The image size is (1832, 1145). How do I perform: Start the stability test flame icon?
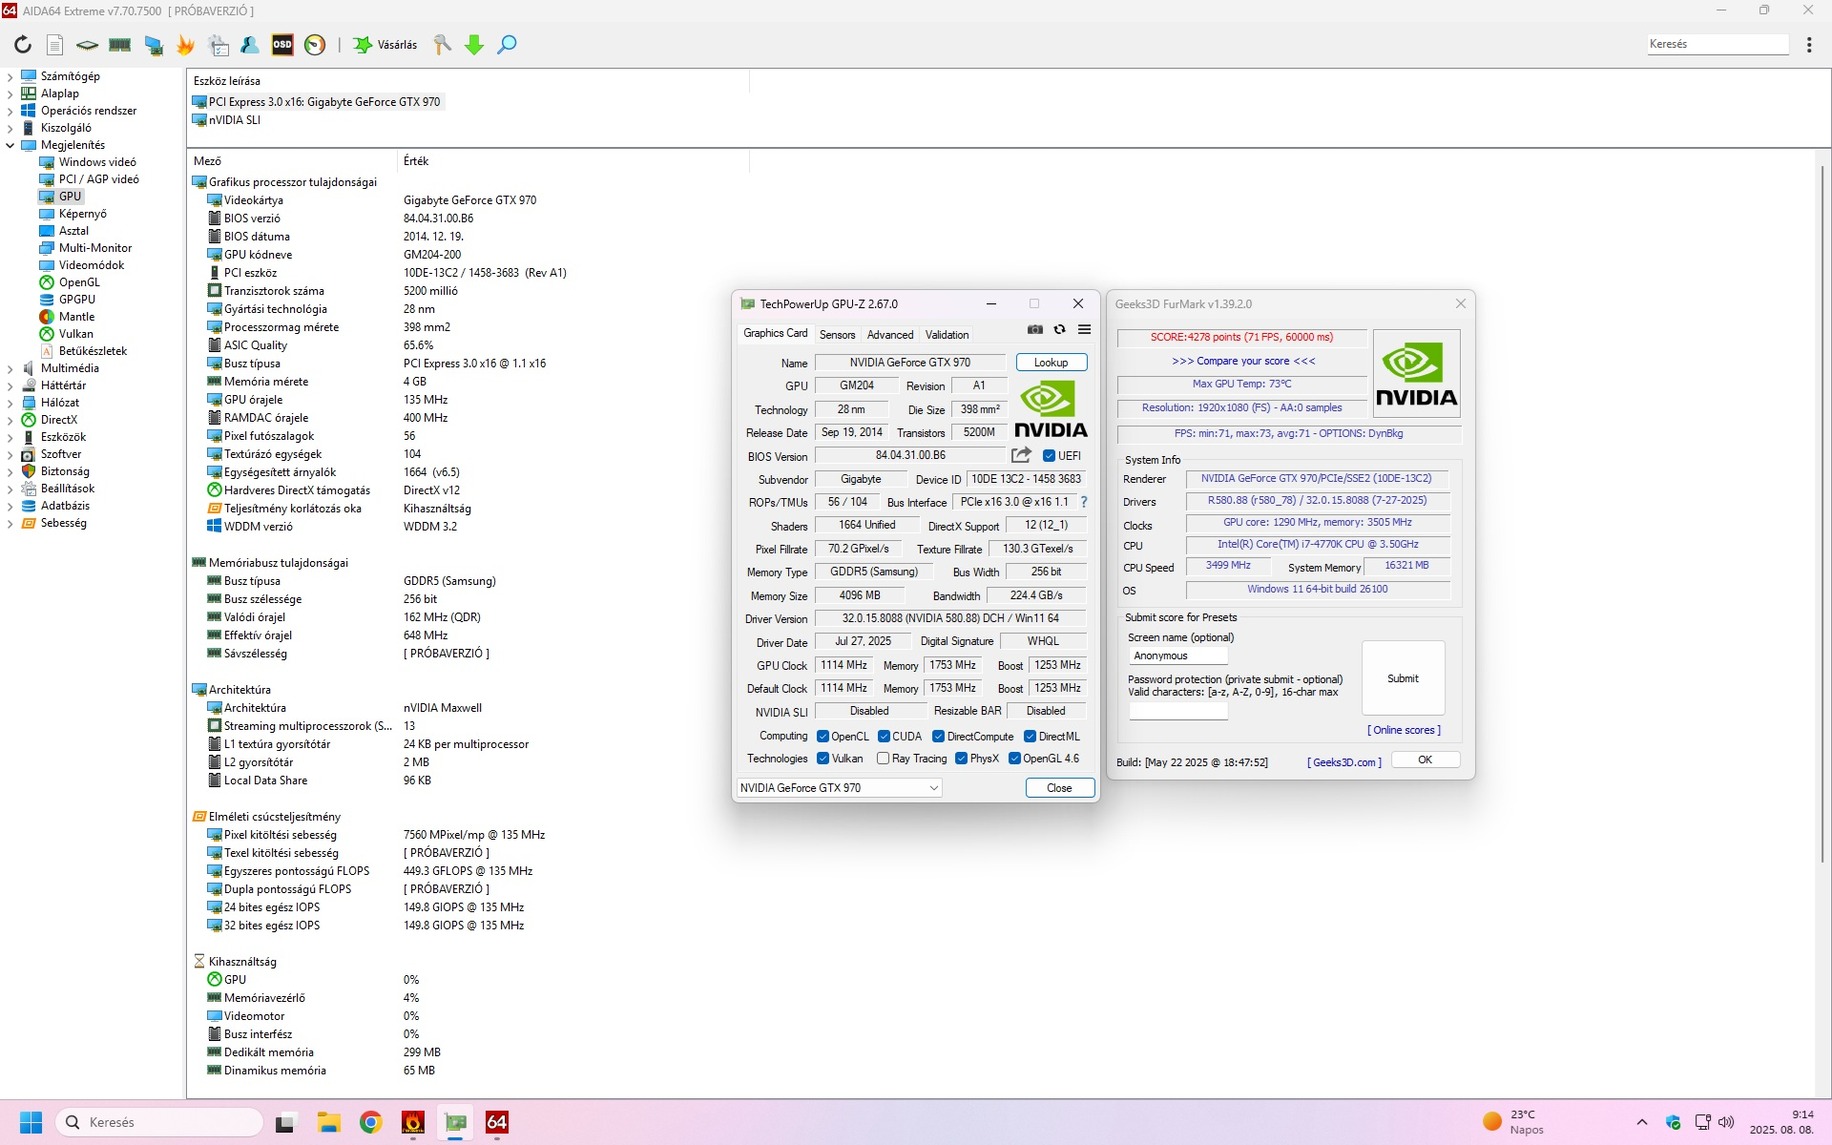click(185, 45)
